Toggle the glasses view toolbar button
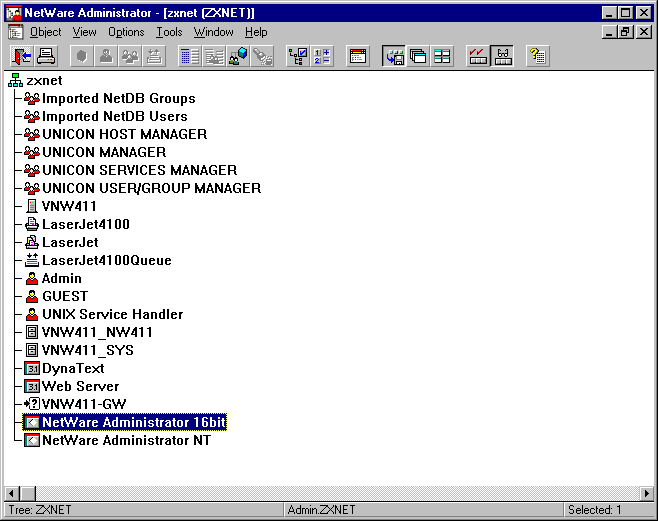The height and width of the screenshot is (521, 658). coord(502,56)
